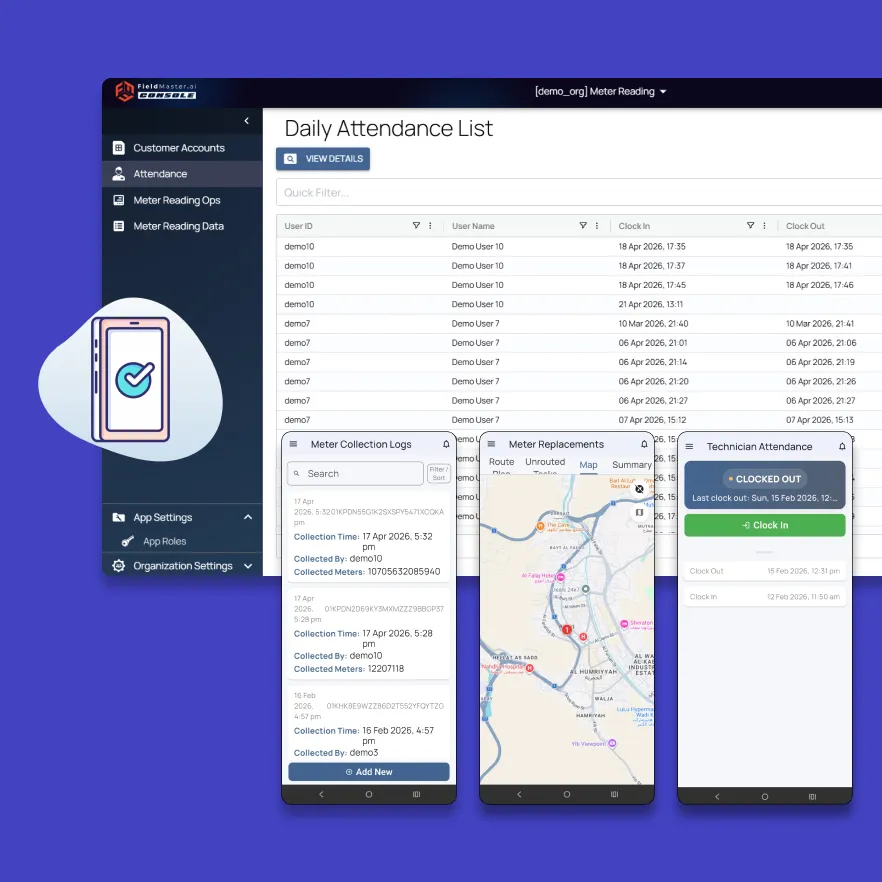Collapse the sidebar with the left chevron
This screenshot has width=882, height=882.
point(246,121)
